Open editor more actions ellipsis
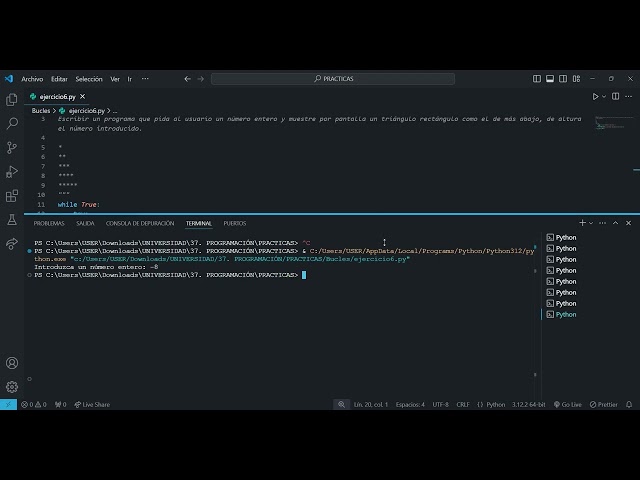The height and width of the screenshot is (480, 640). tap(629, 96)
